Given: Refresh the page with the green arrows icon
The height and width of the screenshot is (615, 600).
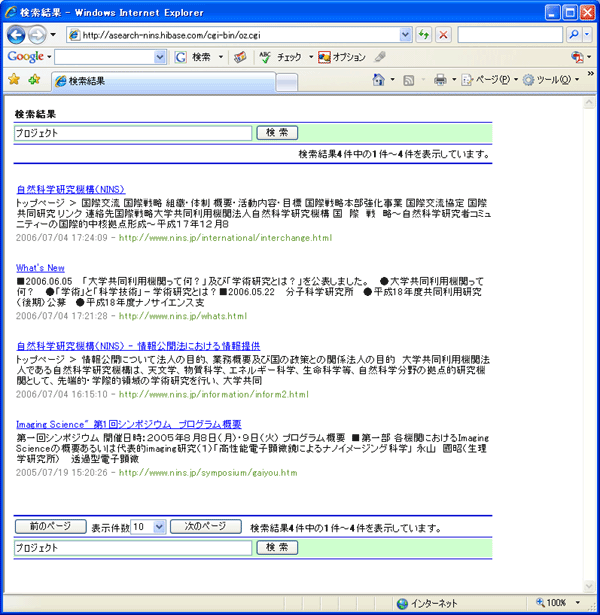Looking at the screenshot, I should click(424, 35).
